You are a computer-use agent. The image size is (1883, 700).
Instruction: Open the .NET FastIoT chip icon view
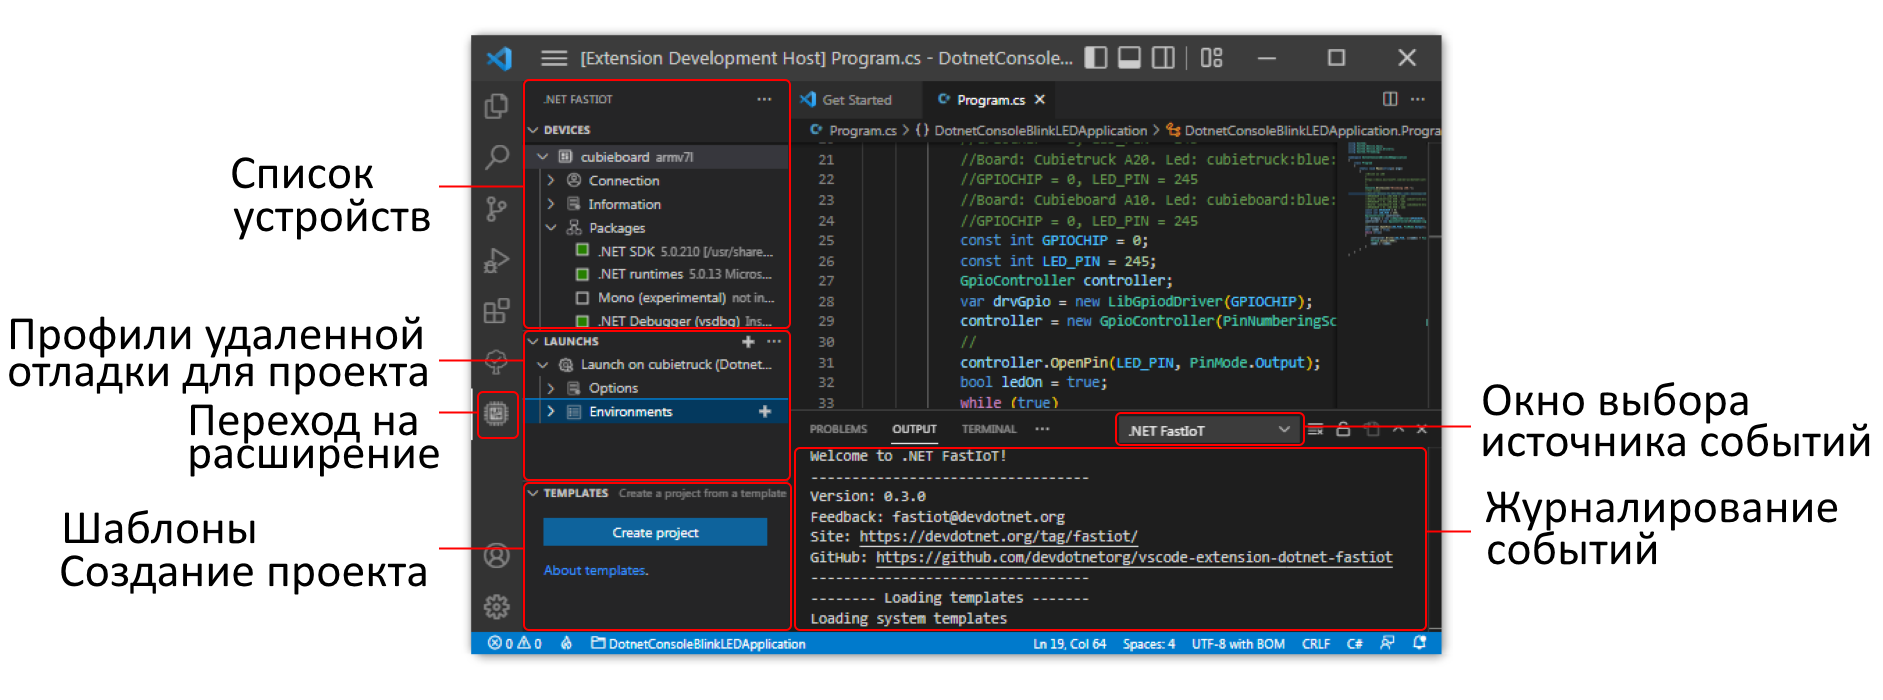(x=496, y=413)
